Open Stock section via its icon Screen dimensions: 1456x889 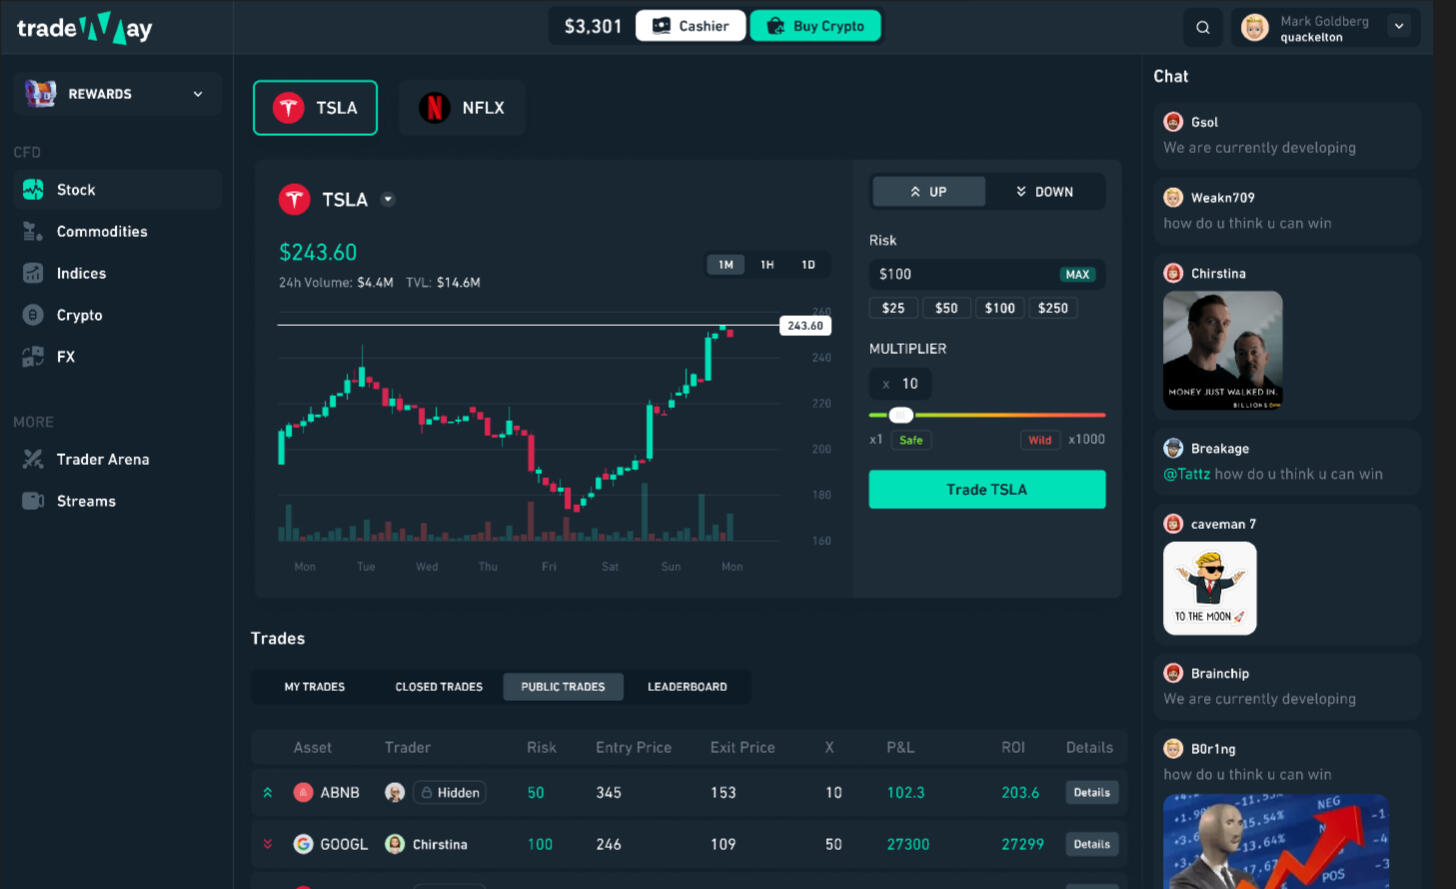pos(33,189)
